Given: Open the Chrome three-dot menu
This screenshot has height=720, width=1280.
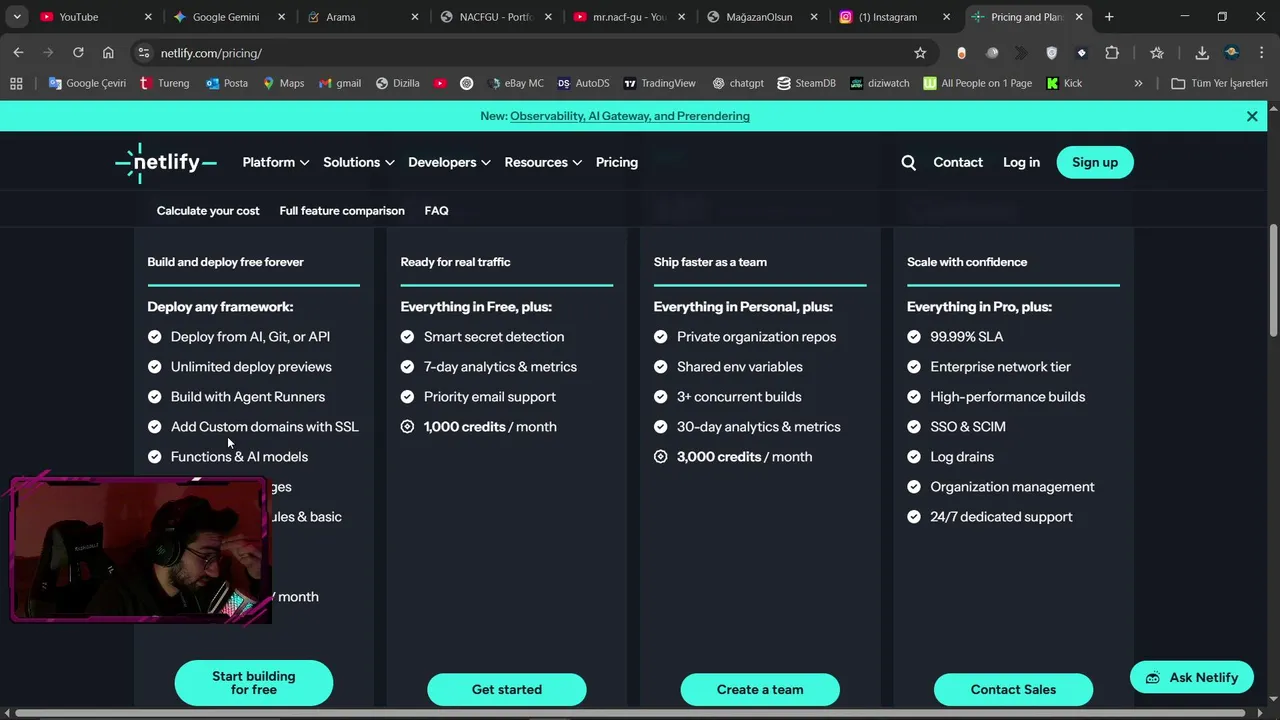Looking at the screenshot, I should click(x=1261, y=53).
